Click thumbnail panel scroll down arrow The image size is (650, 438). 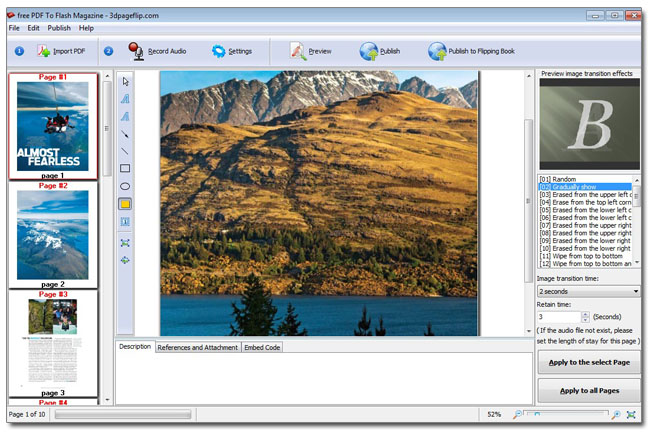tap(107, 400)
